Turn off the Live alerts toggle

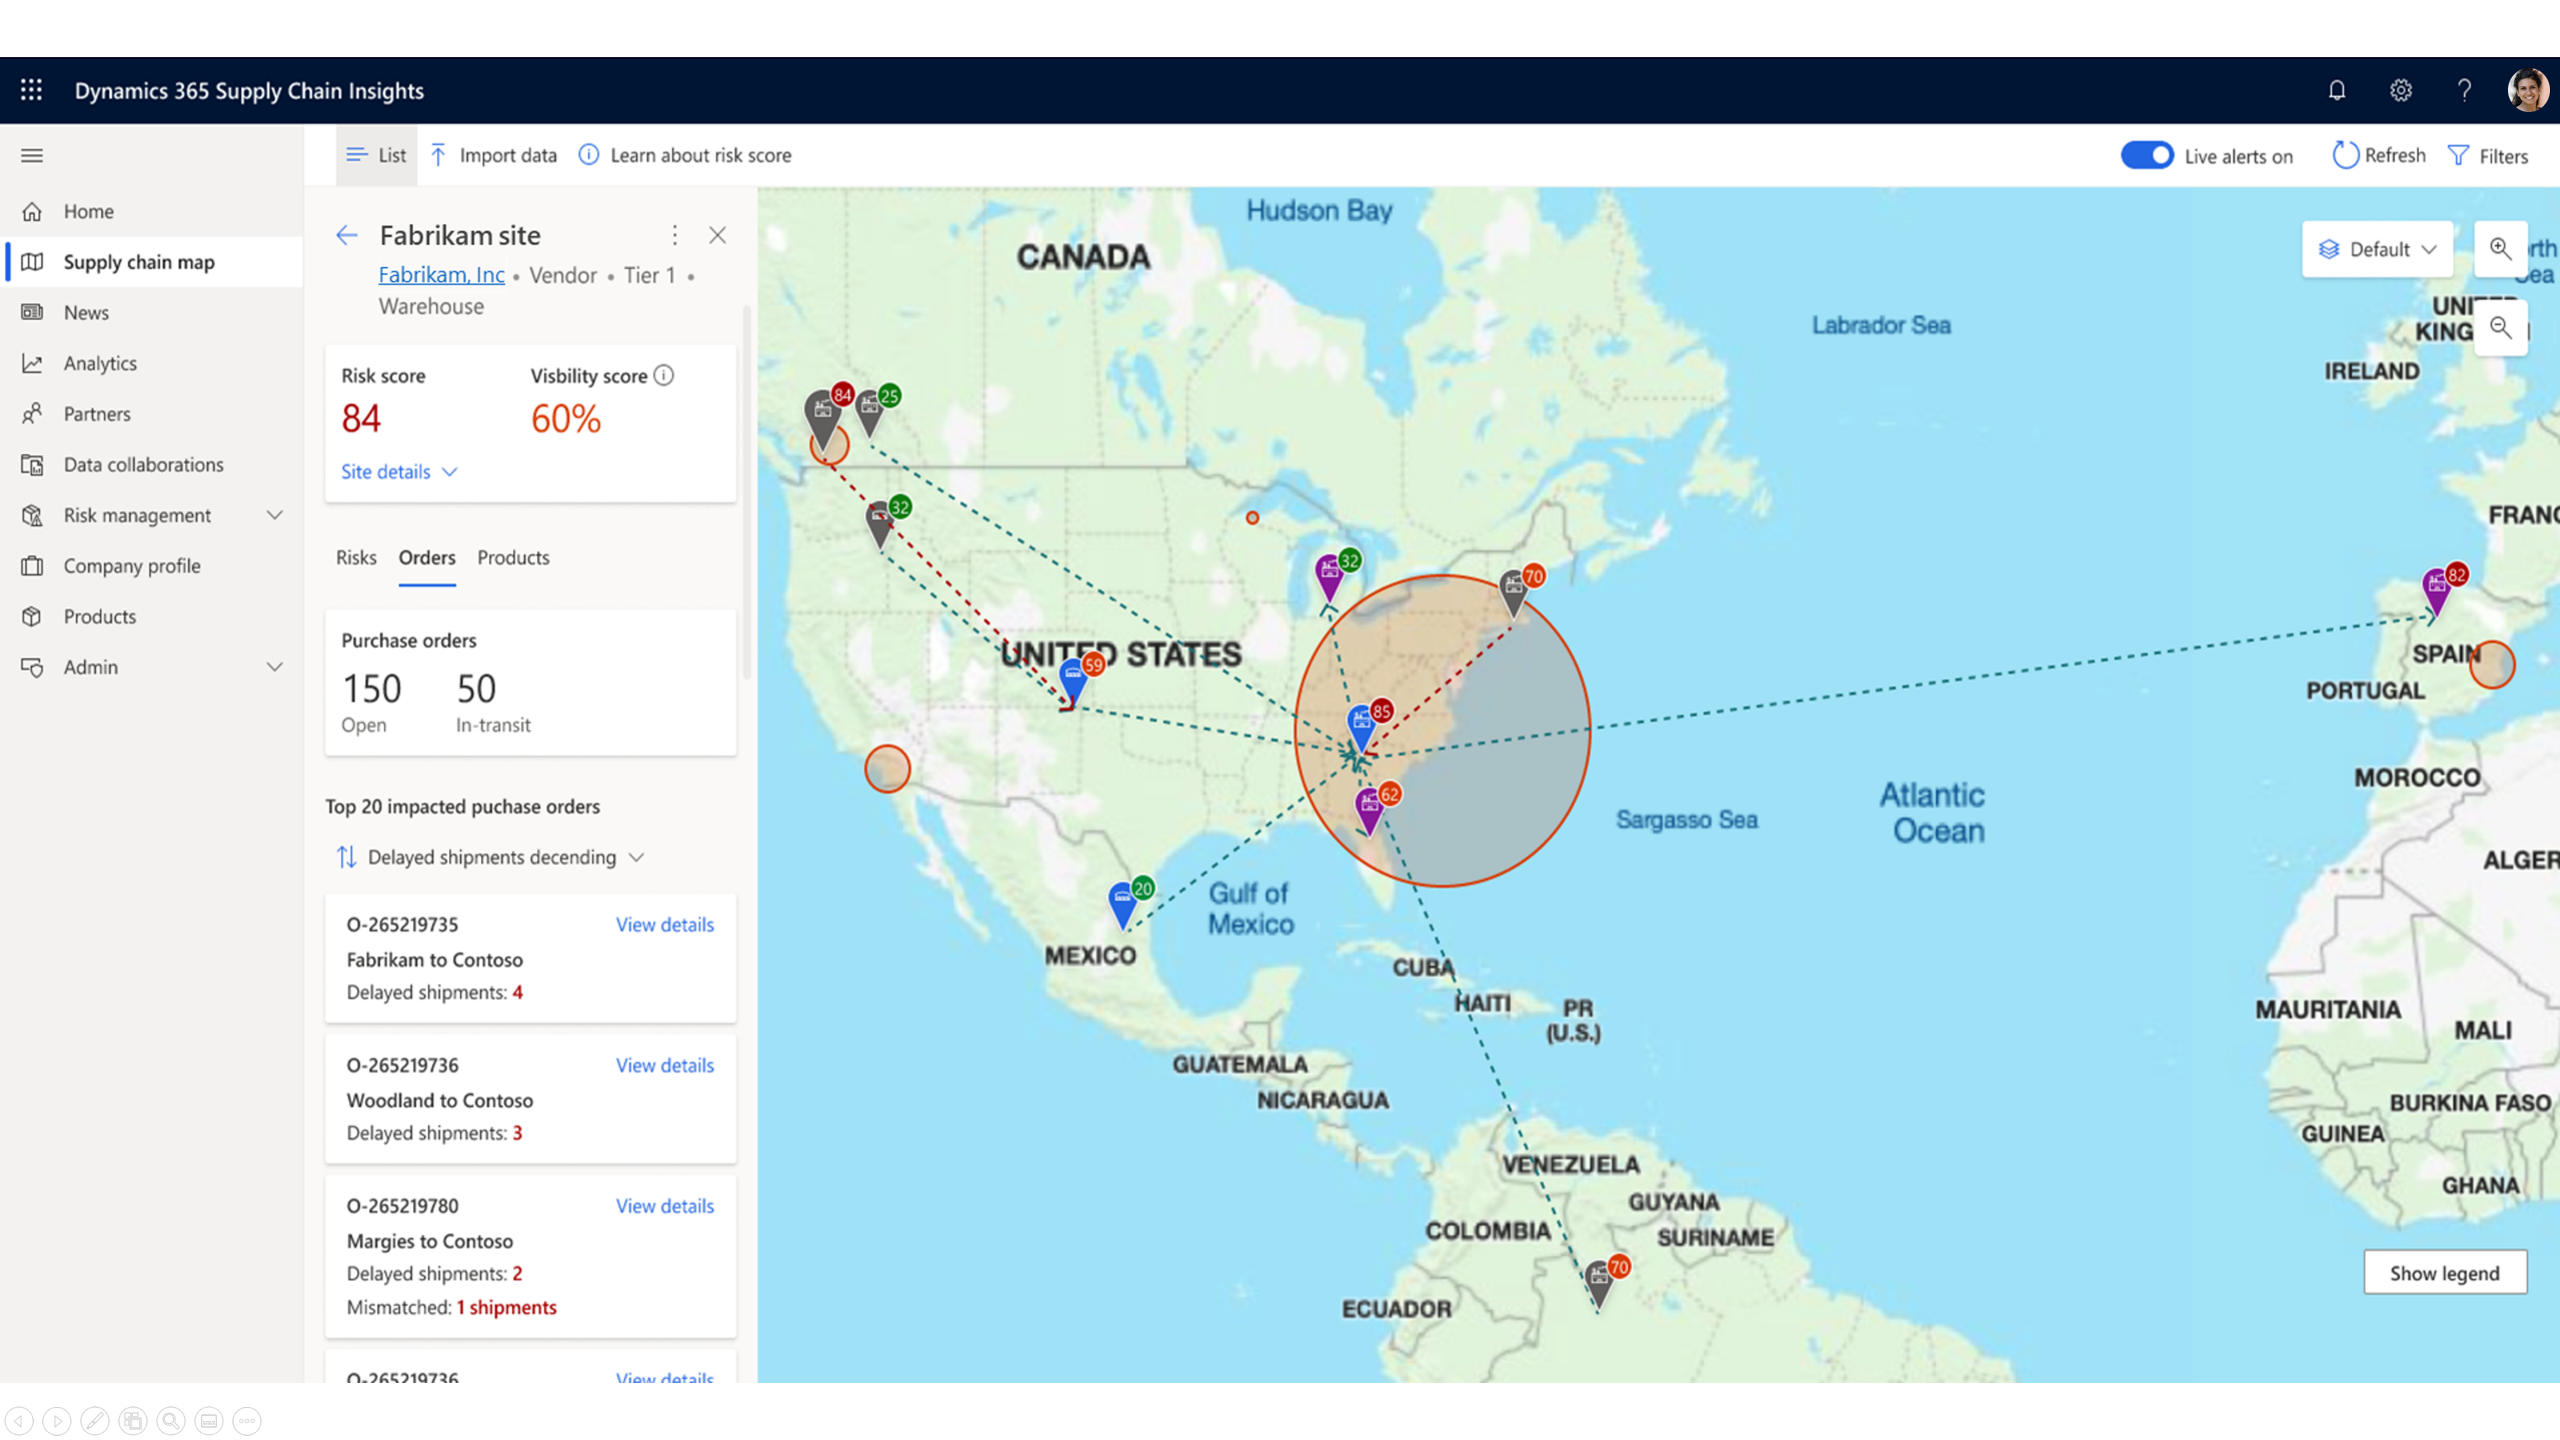point(2146,155)
